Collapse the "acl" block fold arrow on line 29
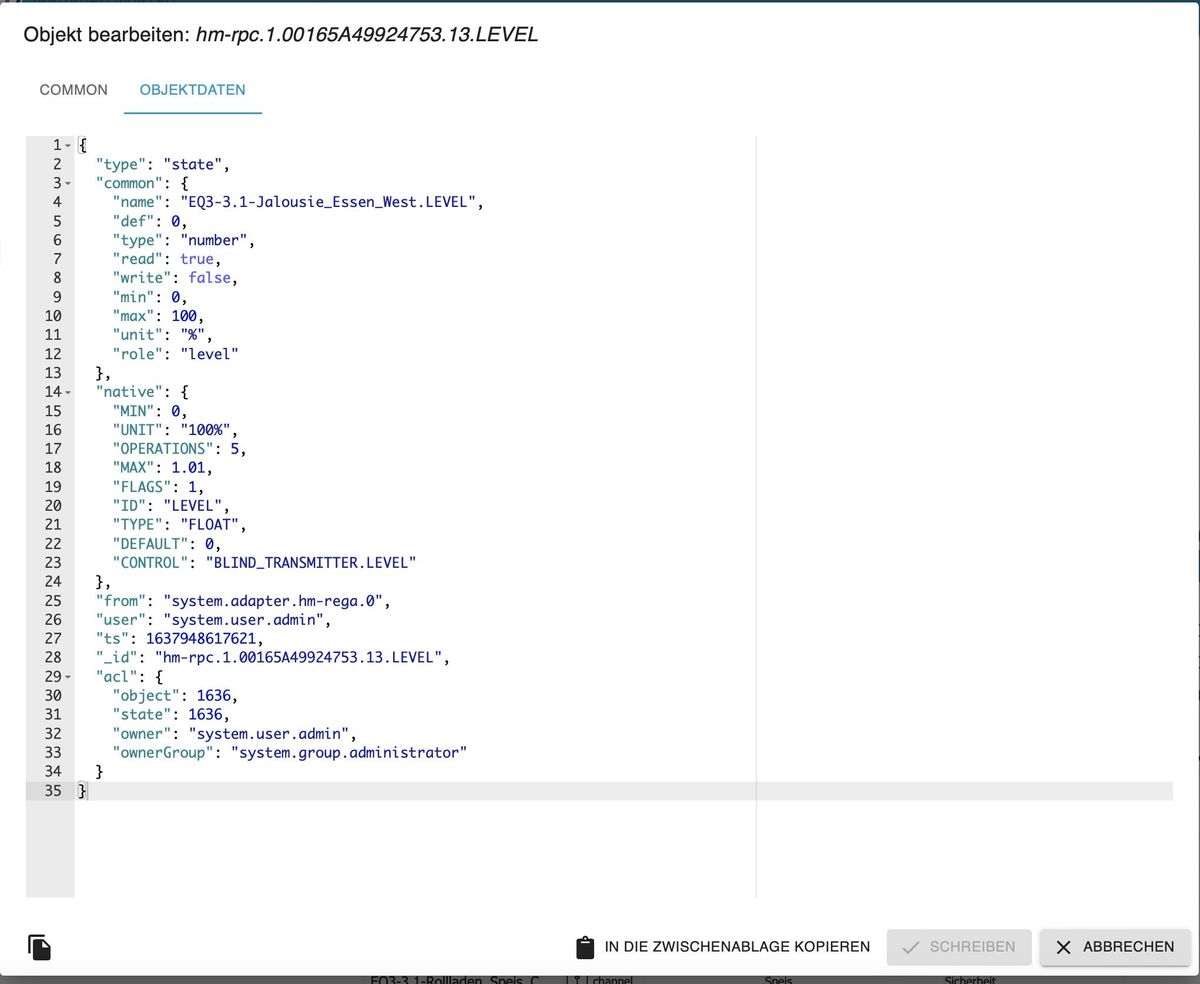 [68, 677]
